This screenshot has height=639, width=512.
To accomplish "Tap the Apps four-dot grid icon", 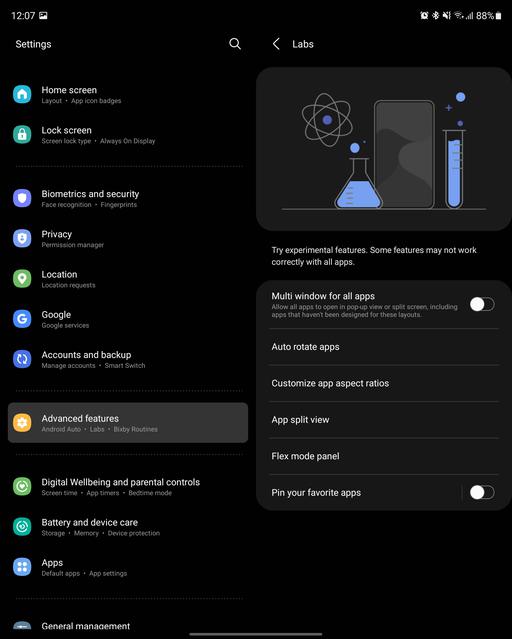I will [22, 567].
